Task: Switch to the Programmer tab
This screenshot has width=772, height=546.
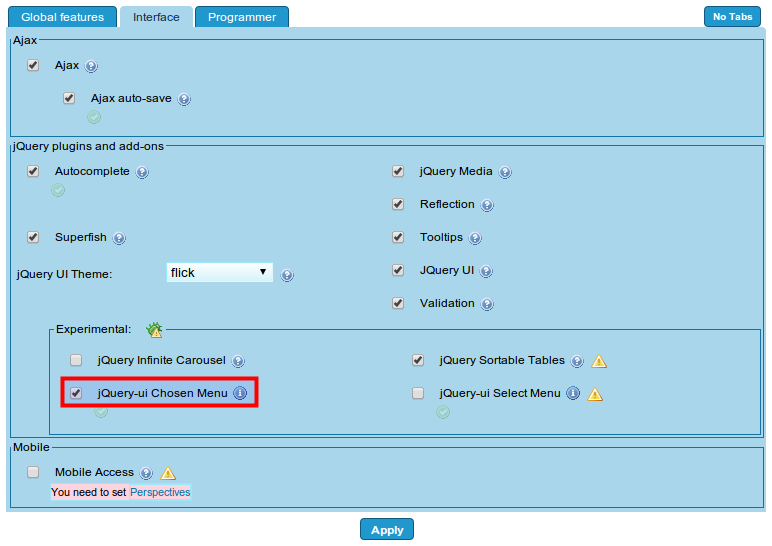Action: coord(241,17)
